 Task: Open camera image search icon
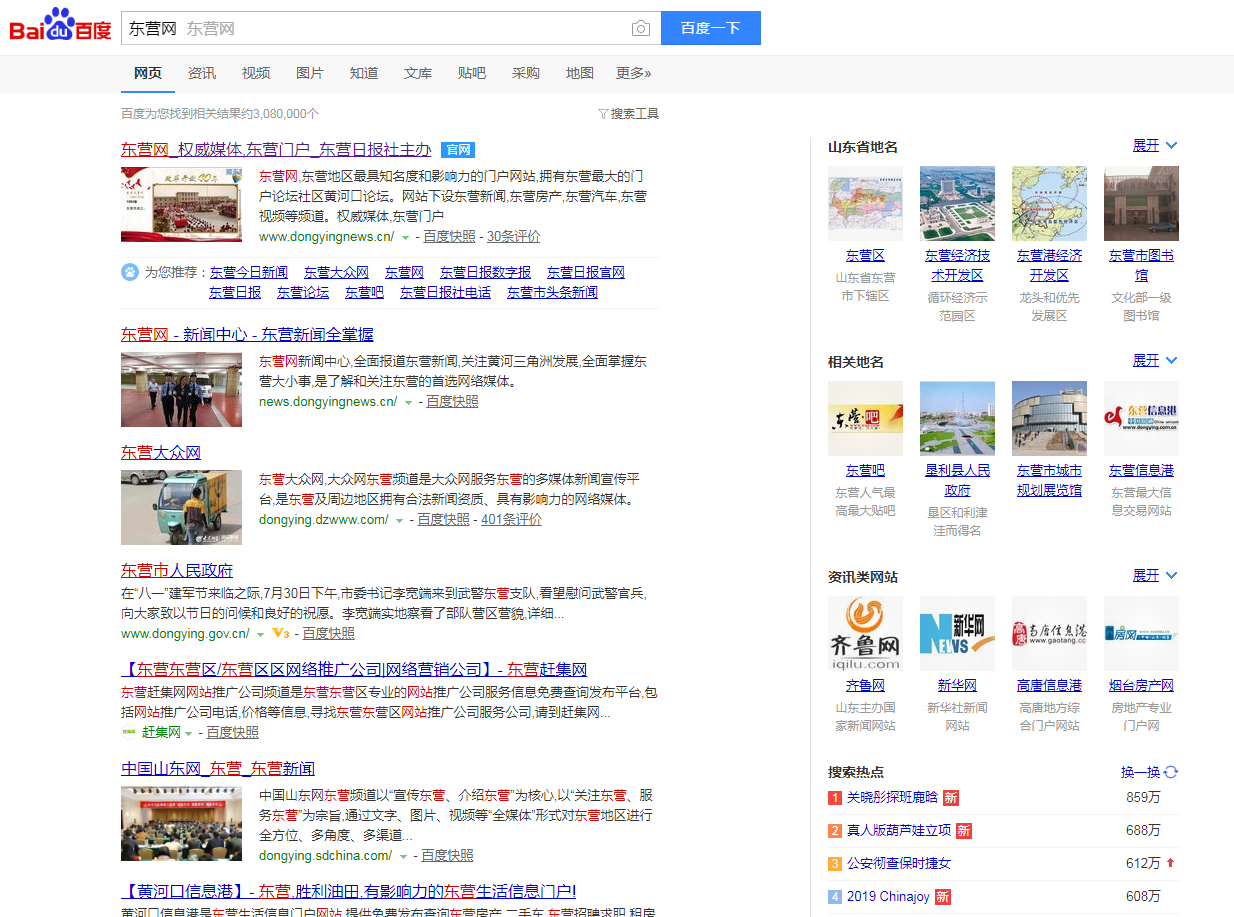point(641,29)
